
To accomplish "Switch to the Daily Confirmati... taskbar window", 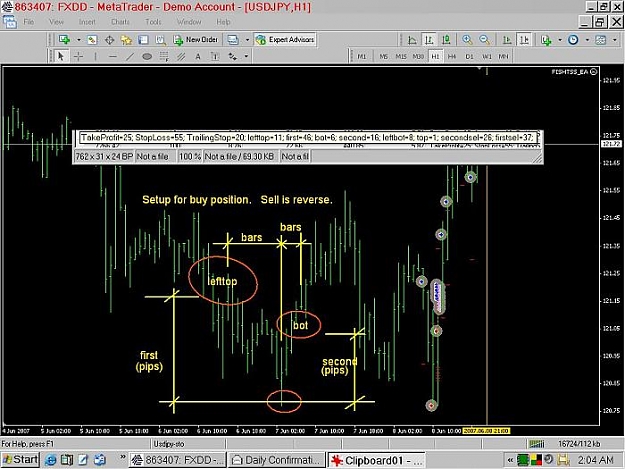I will (x=277, y=460).
